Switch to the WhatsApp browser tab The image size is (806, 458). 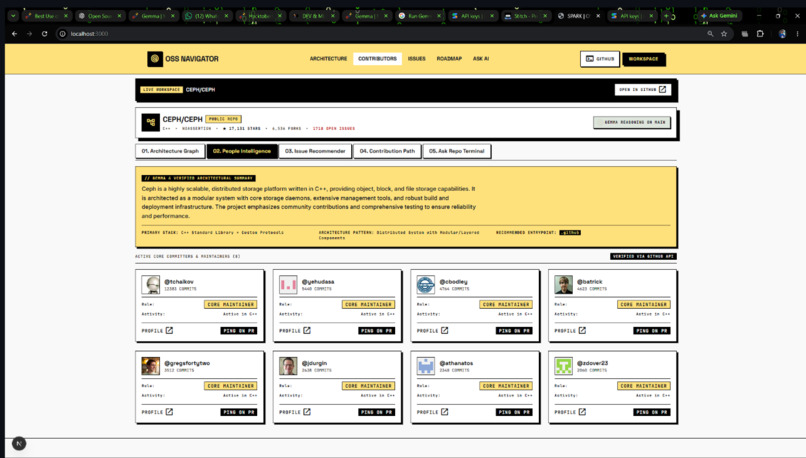coord(206,16)
